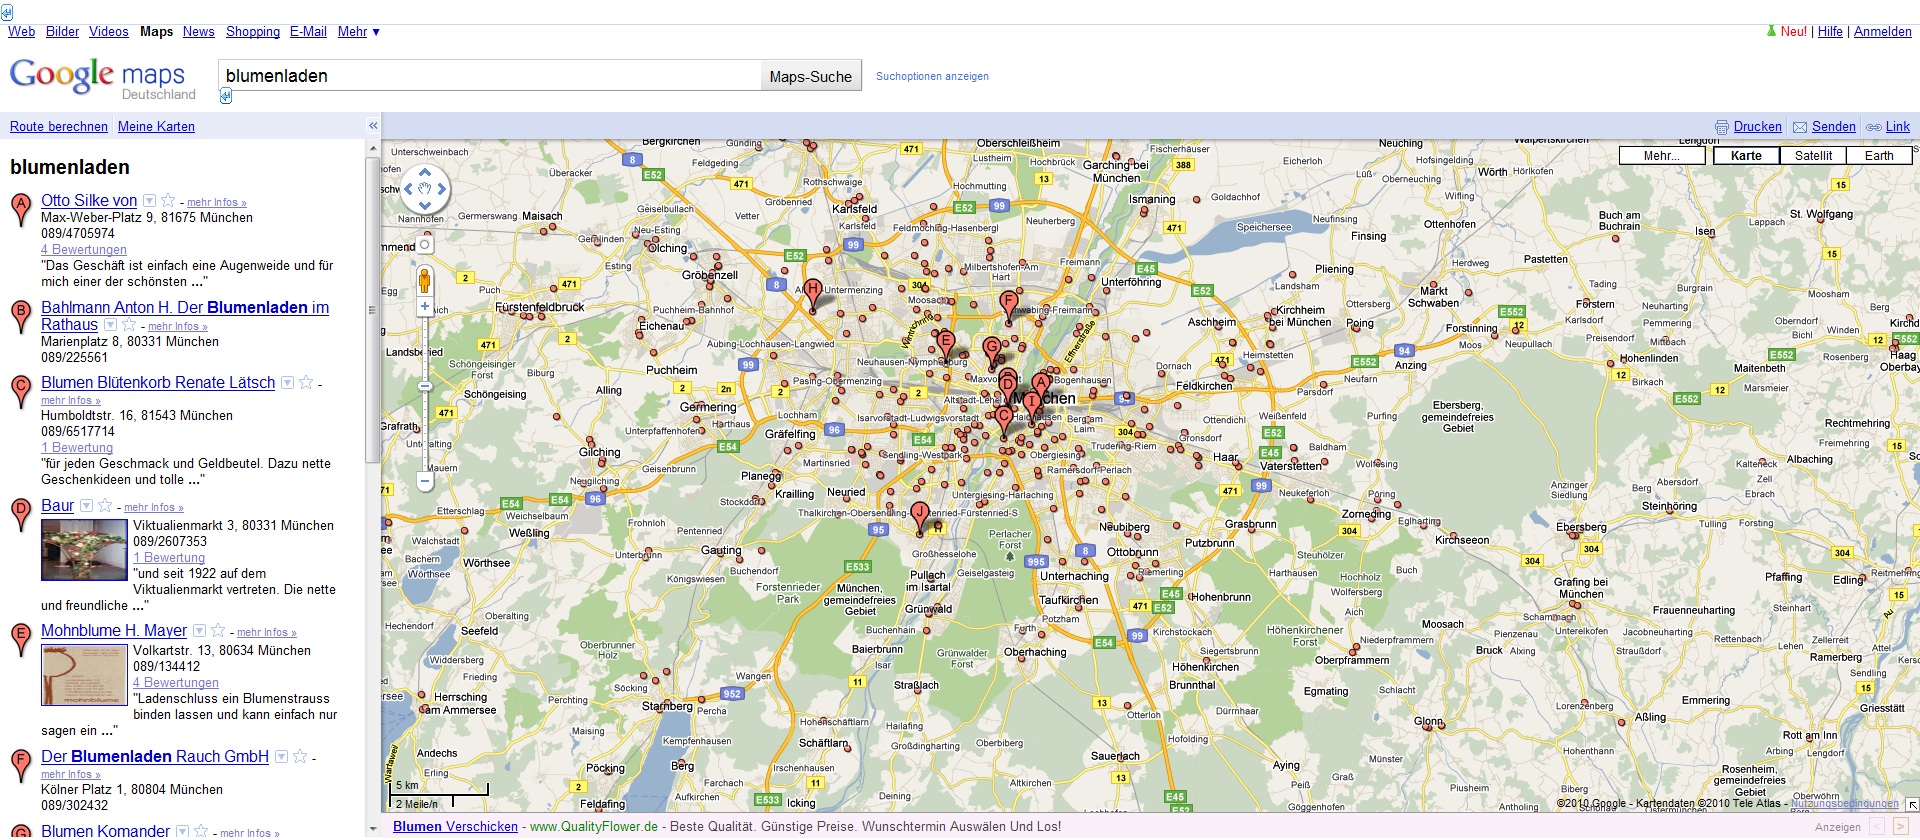Viewport: 1920px width, 840px height.
Task: Click map marker C on the map
Action: coord(1004,420)
